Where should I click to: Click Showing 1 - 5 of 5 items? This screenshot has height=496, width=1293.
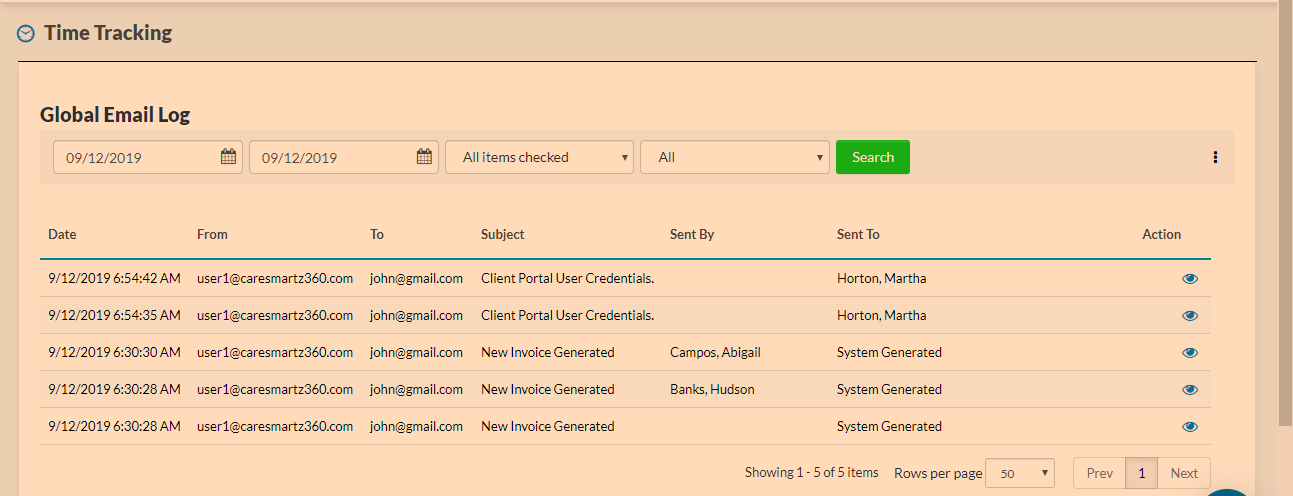[x=812, y=472]
